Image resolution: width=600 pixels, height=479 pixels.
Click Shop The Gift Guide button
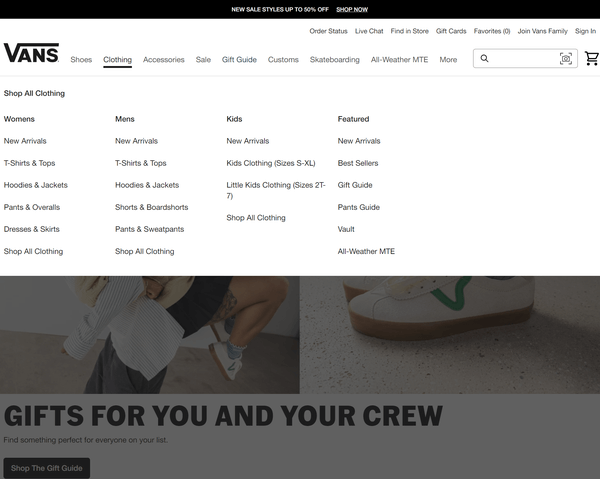click(x=47, y=468)
